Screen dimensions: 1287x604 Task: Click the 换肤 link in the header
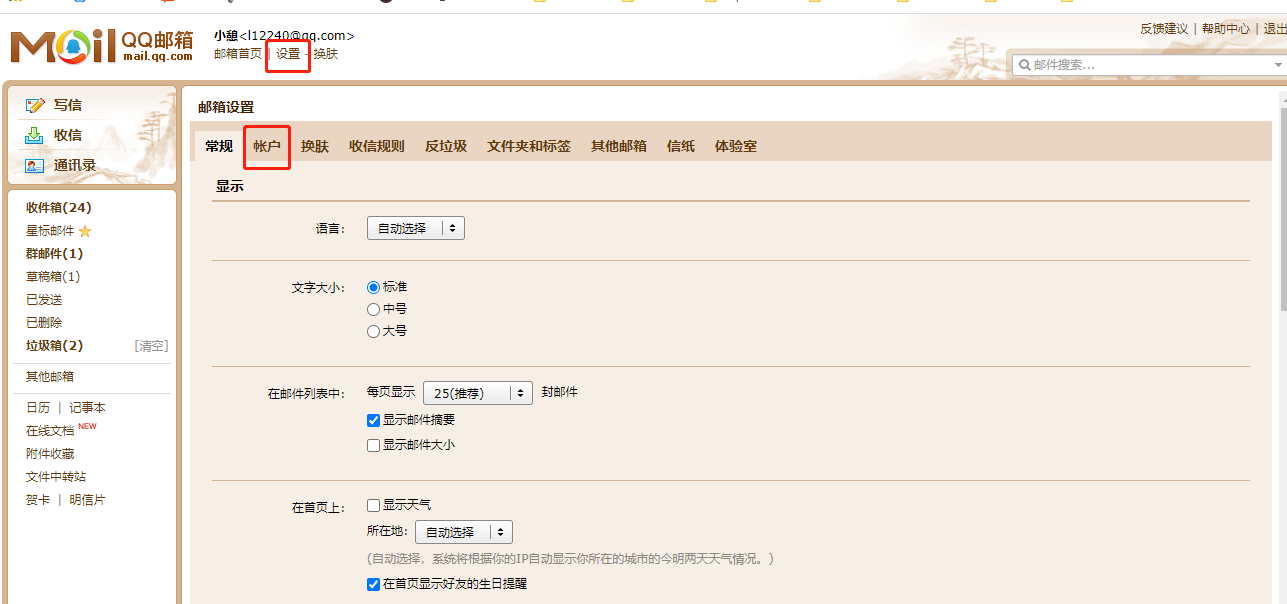[x=326, y=54]
